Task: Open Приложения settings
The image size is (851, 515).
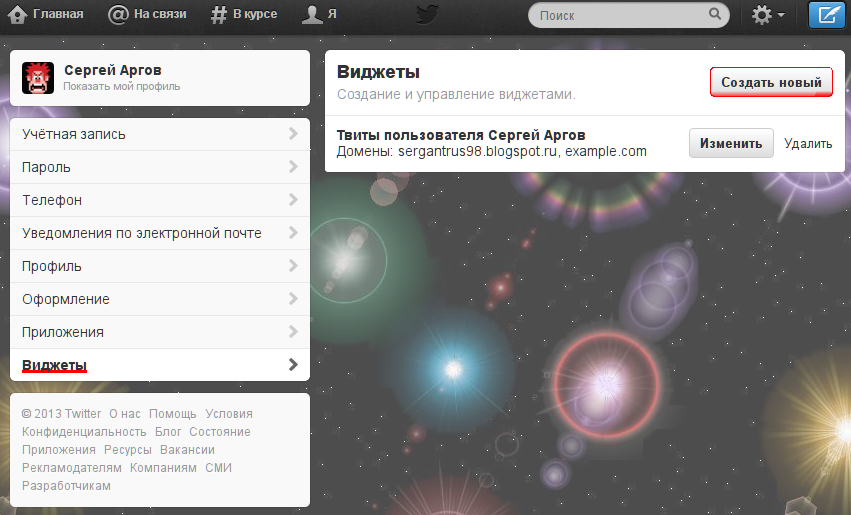Action: point(160,332)
